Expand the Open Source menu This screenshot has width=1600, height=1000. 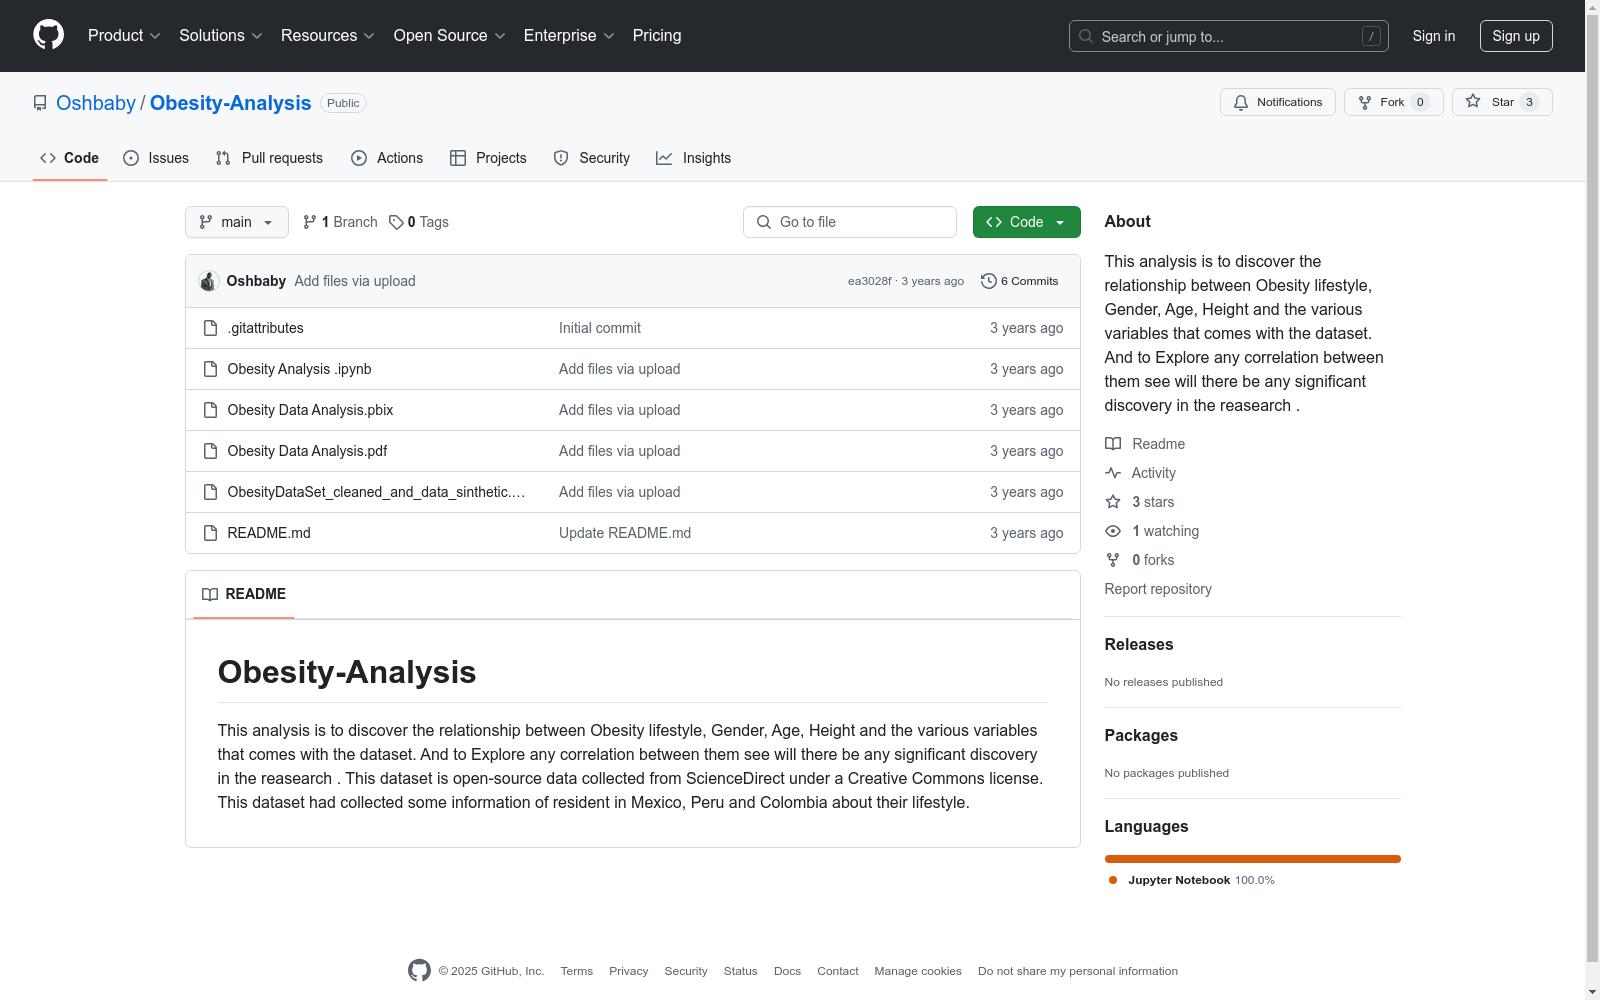449,36
